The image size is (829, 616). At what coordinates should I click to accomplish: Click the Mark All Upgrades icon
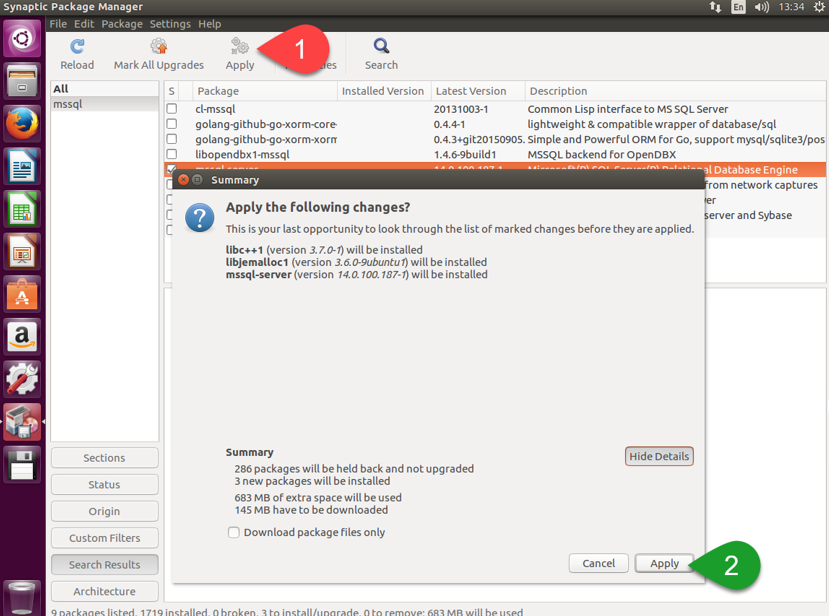coord(158,47)
